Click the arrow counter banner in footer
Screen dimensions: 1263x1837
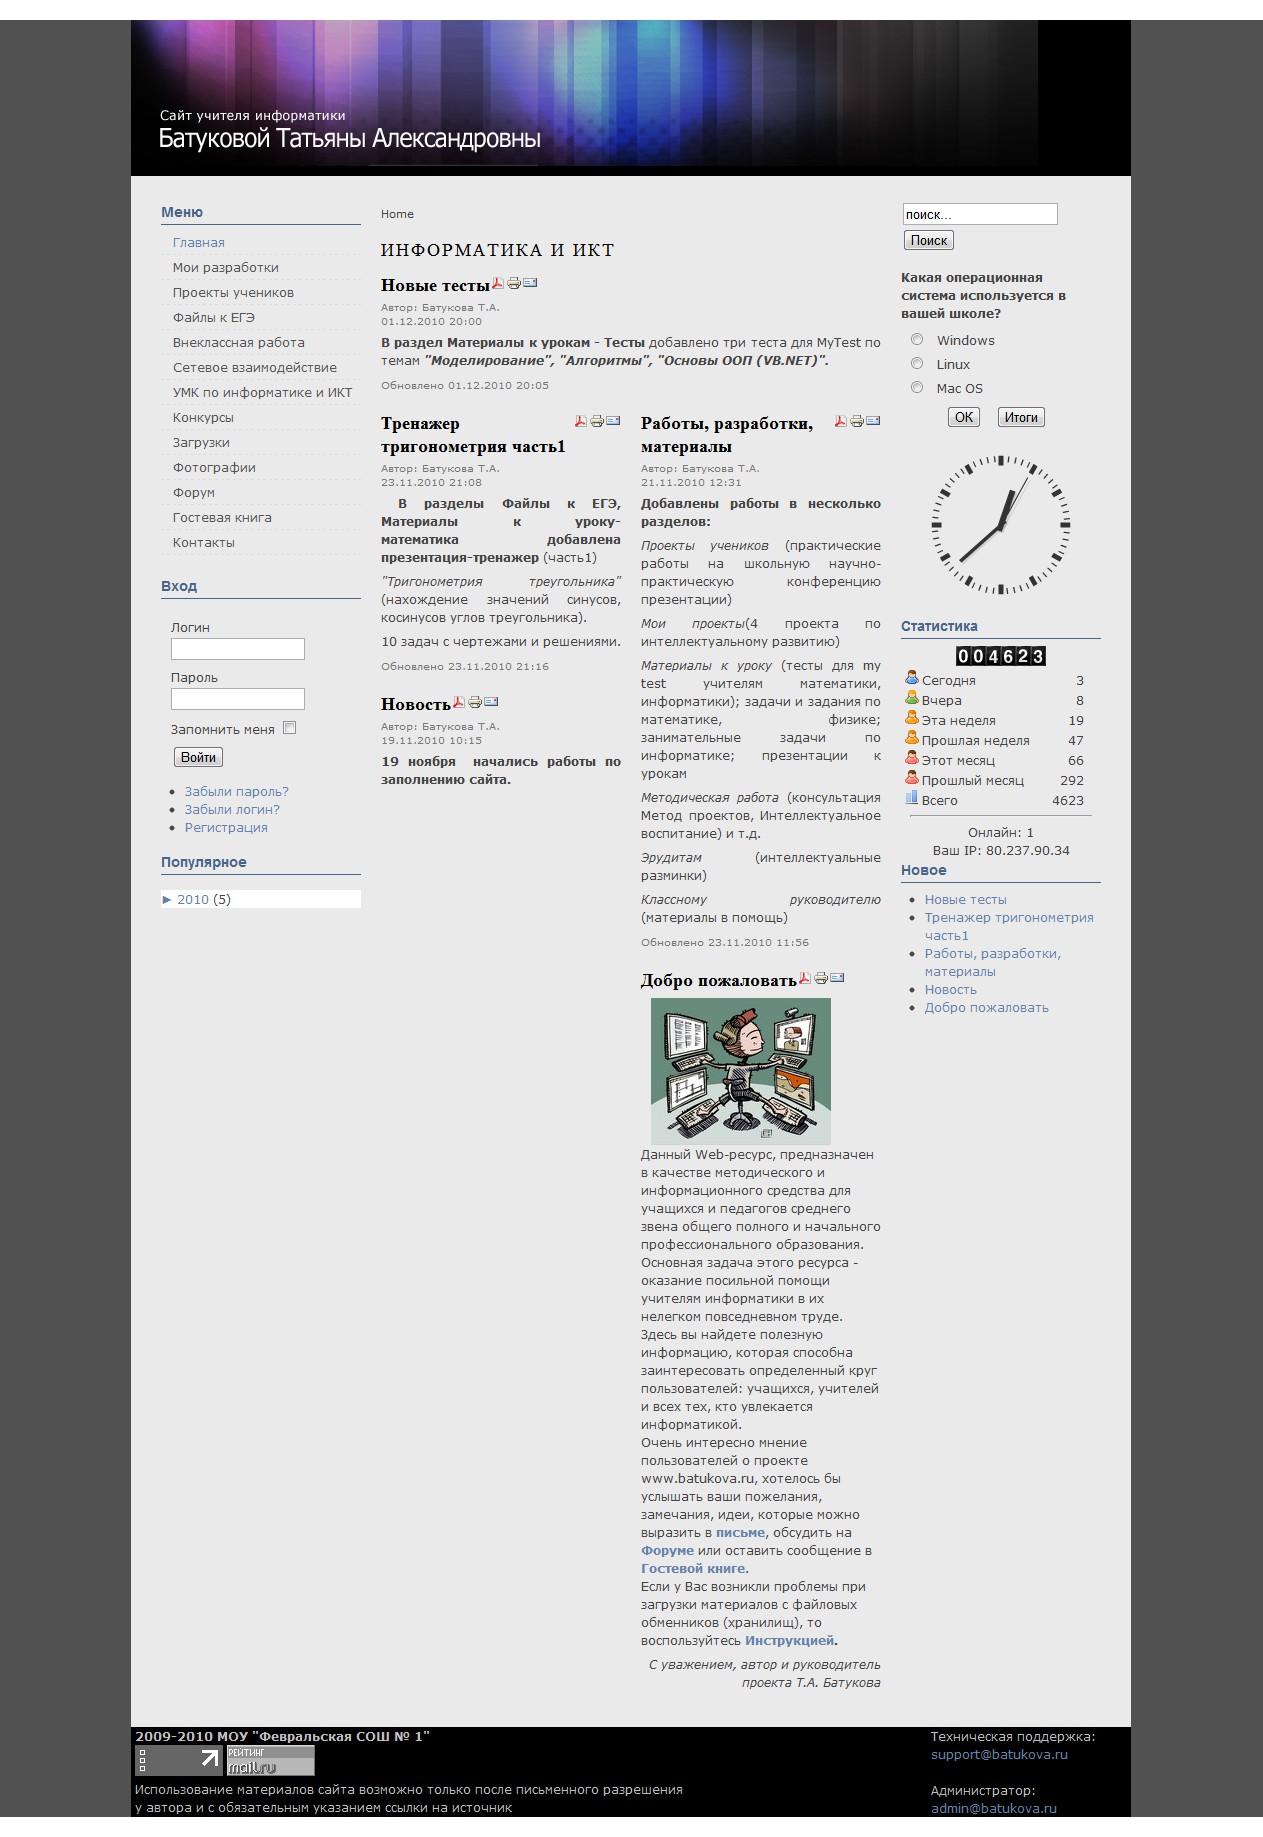click(x=179, y=1761)
